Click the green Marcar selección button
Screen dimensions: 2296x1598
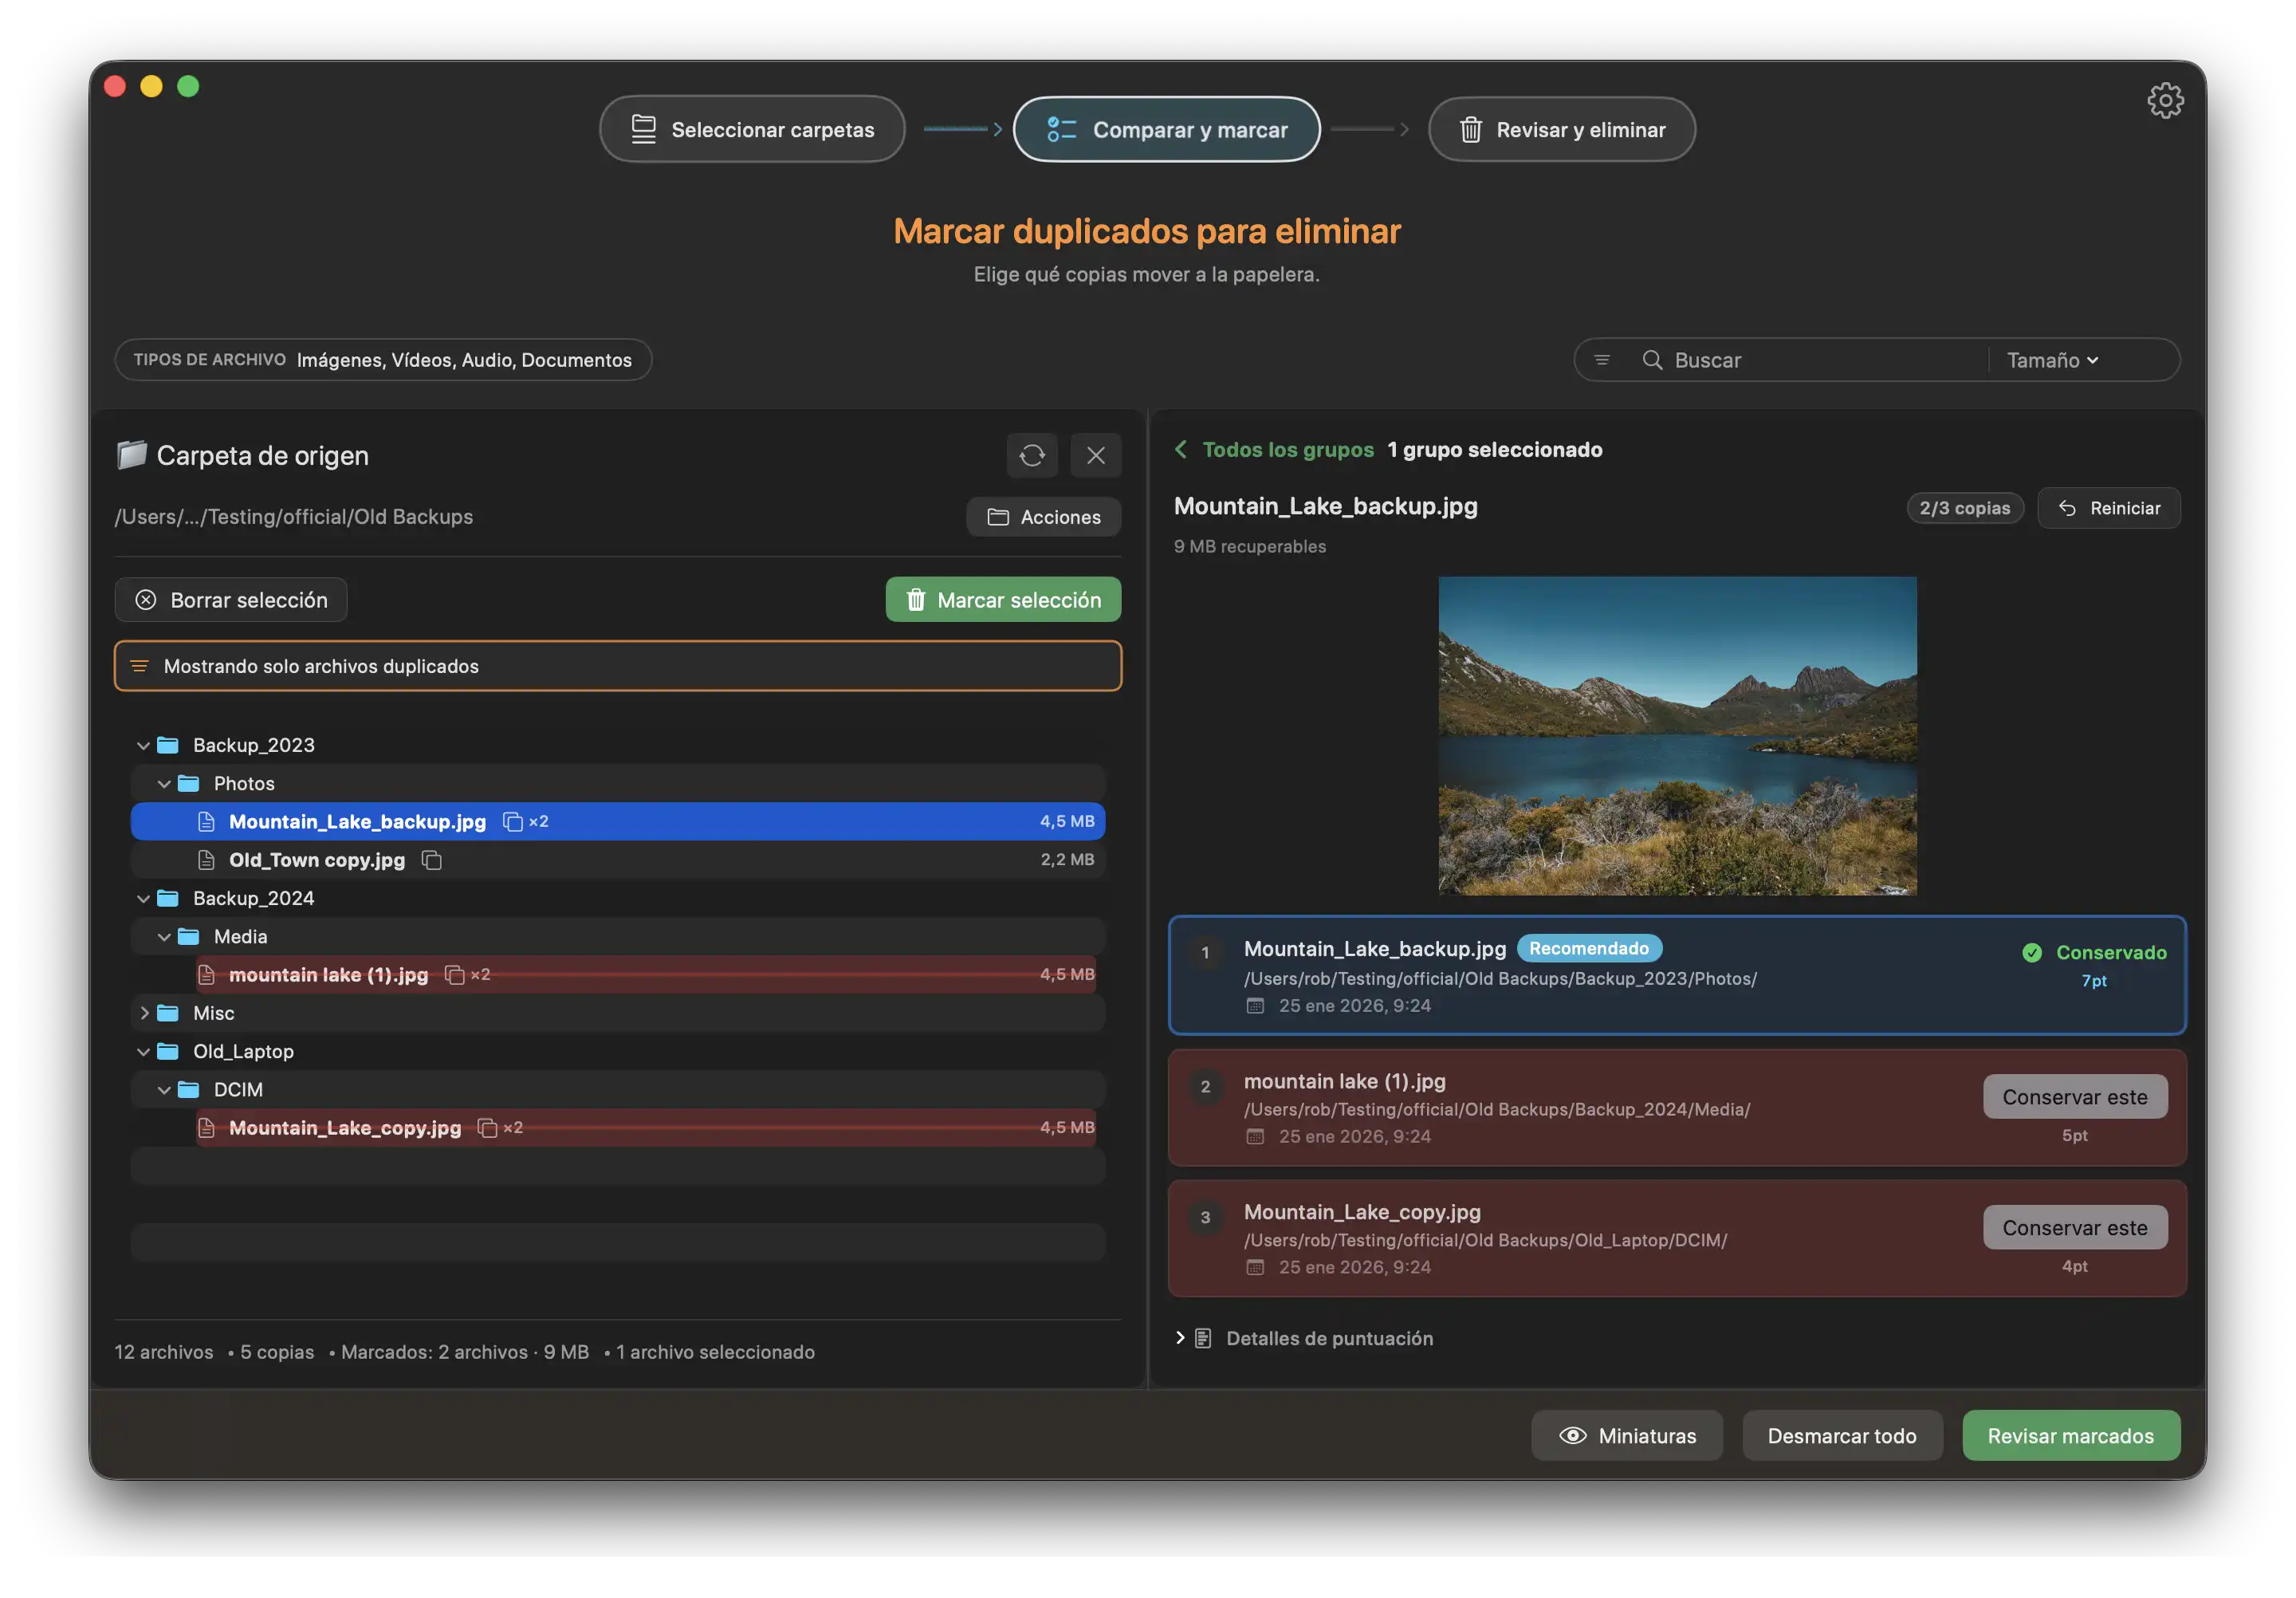[x=1003, y=600]
